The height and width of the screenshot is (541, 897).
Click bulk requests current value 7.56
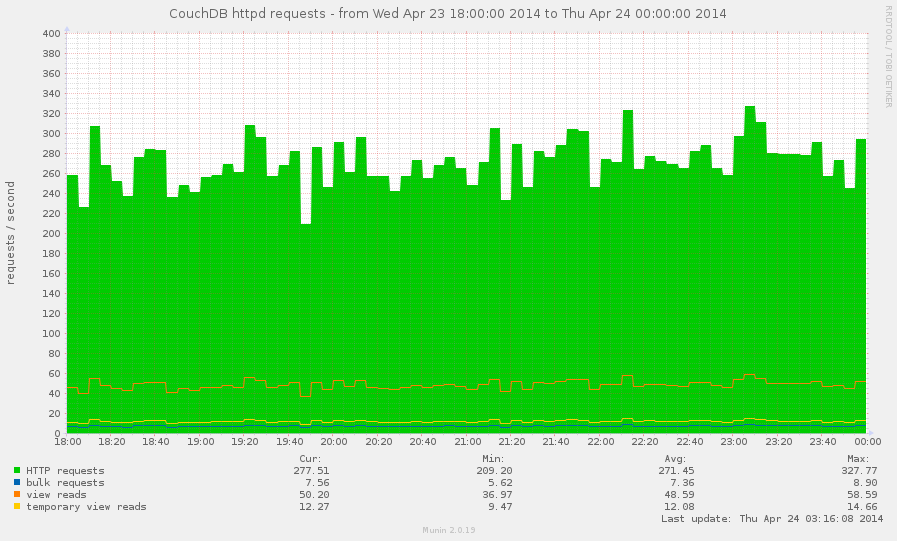coord(317,483)
